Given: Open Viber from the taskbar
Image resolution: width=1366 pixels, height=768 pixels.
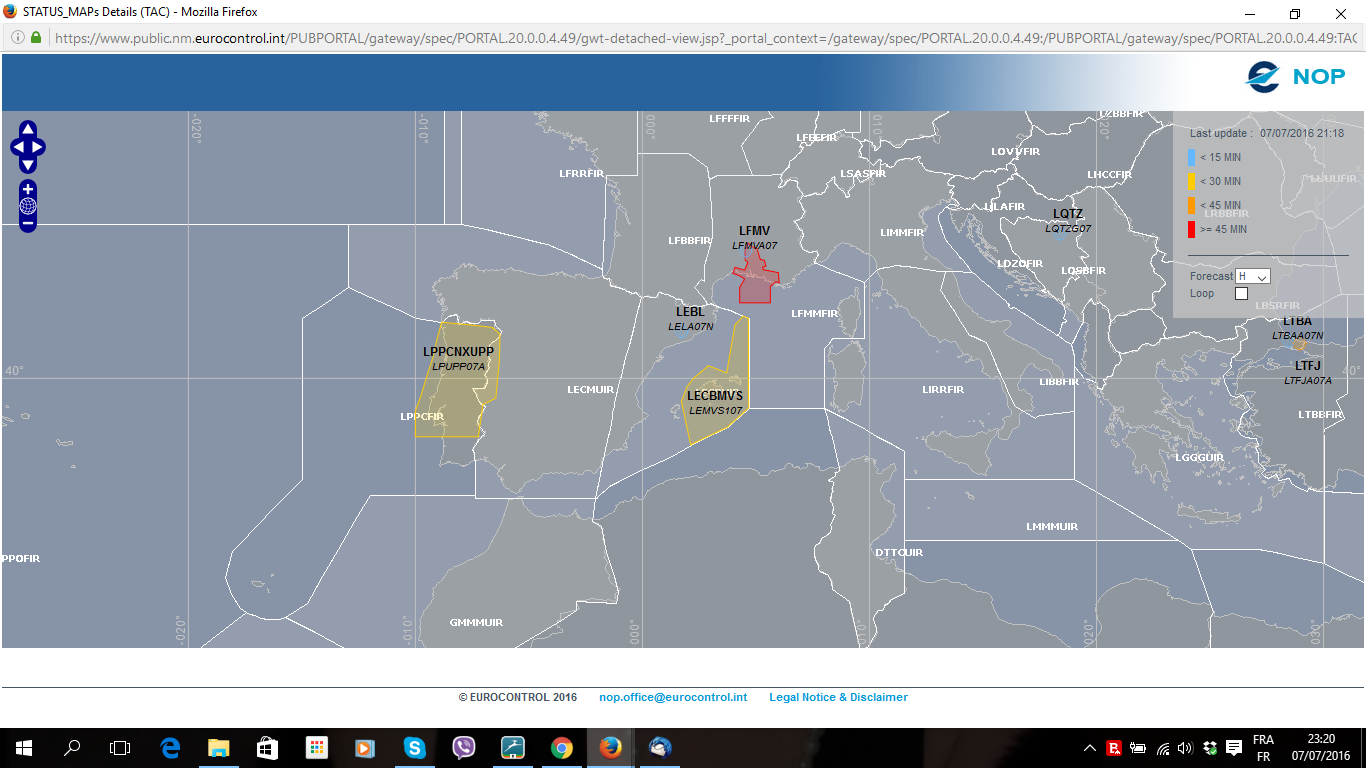Looking at the screenshot, I should [x=463, y=747].
